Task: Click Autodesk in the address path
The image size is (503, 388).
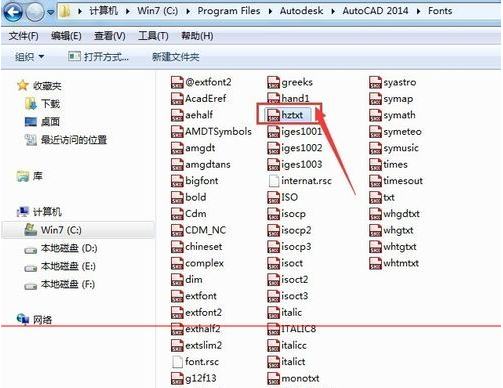Action: coord(301,11)
